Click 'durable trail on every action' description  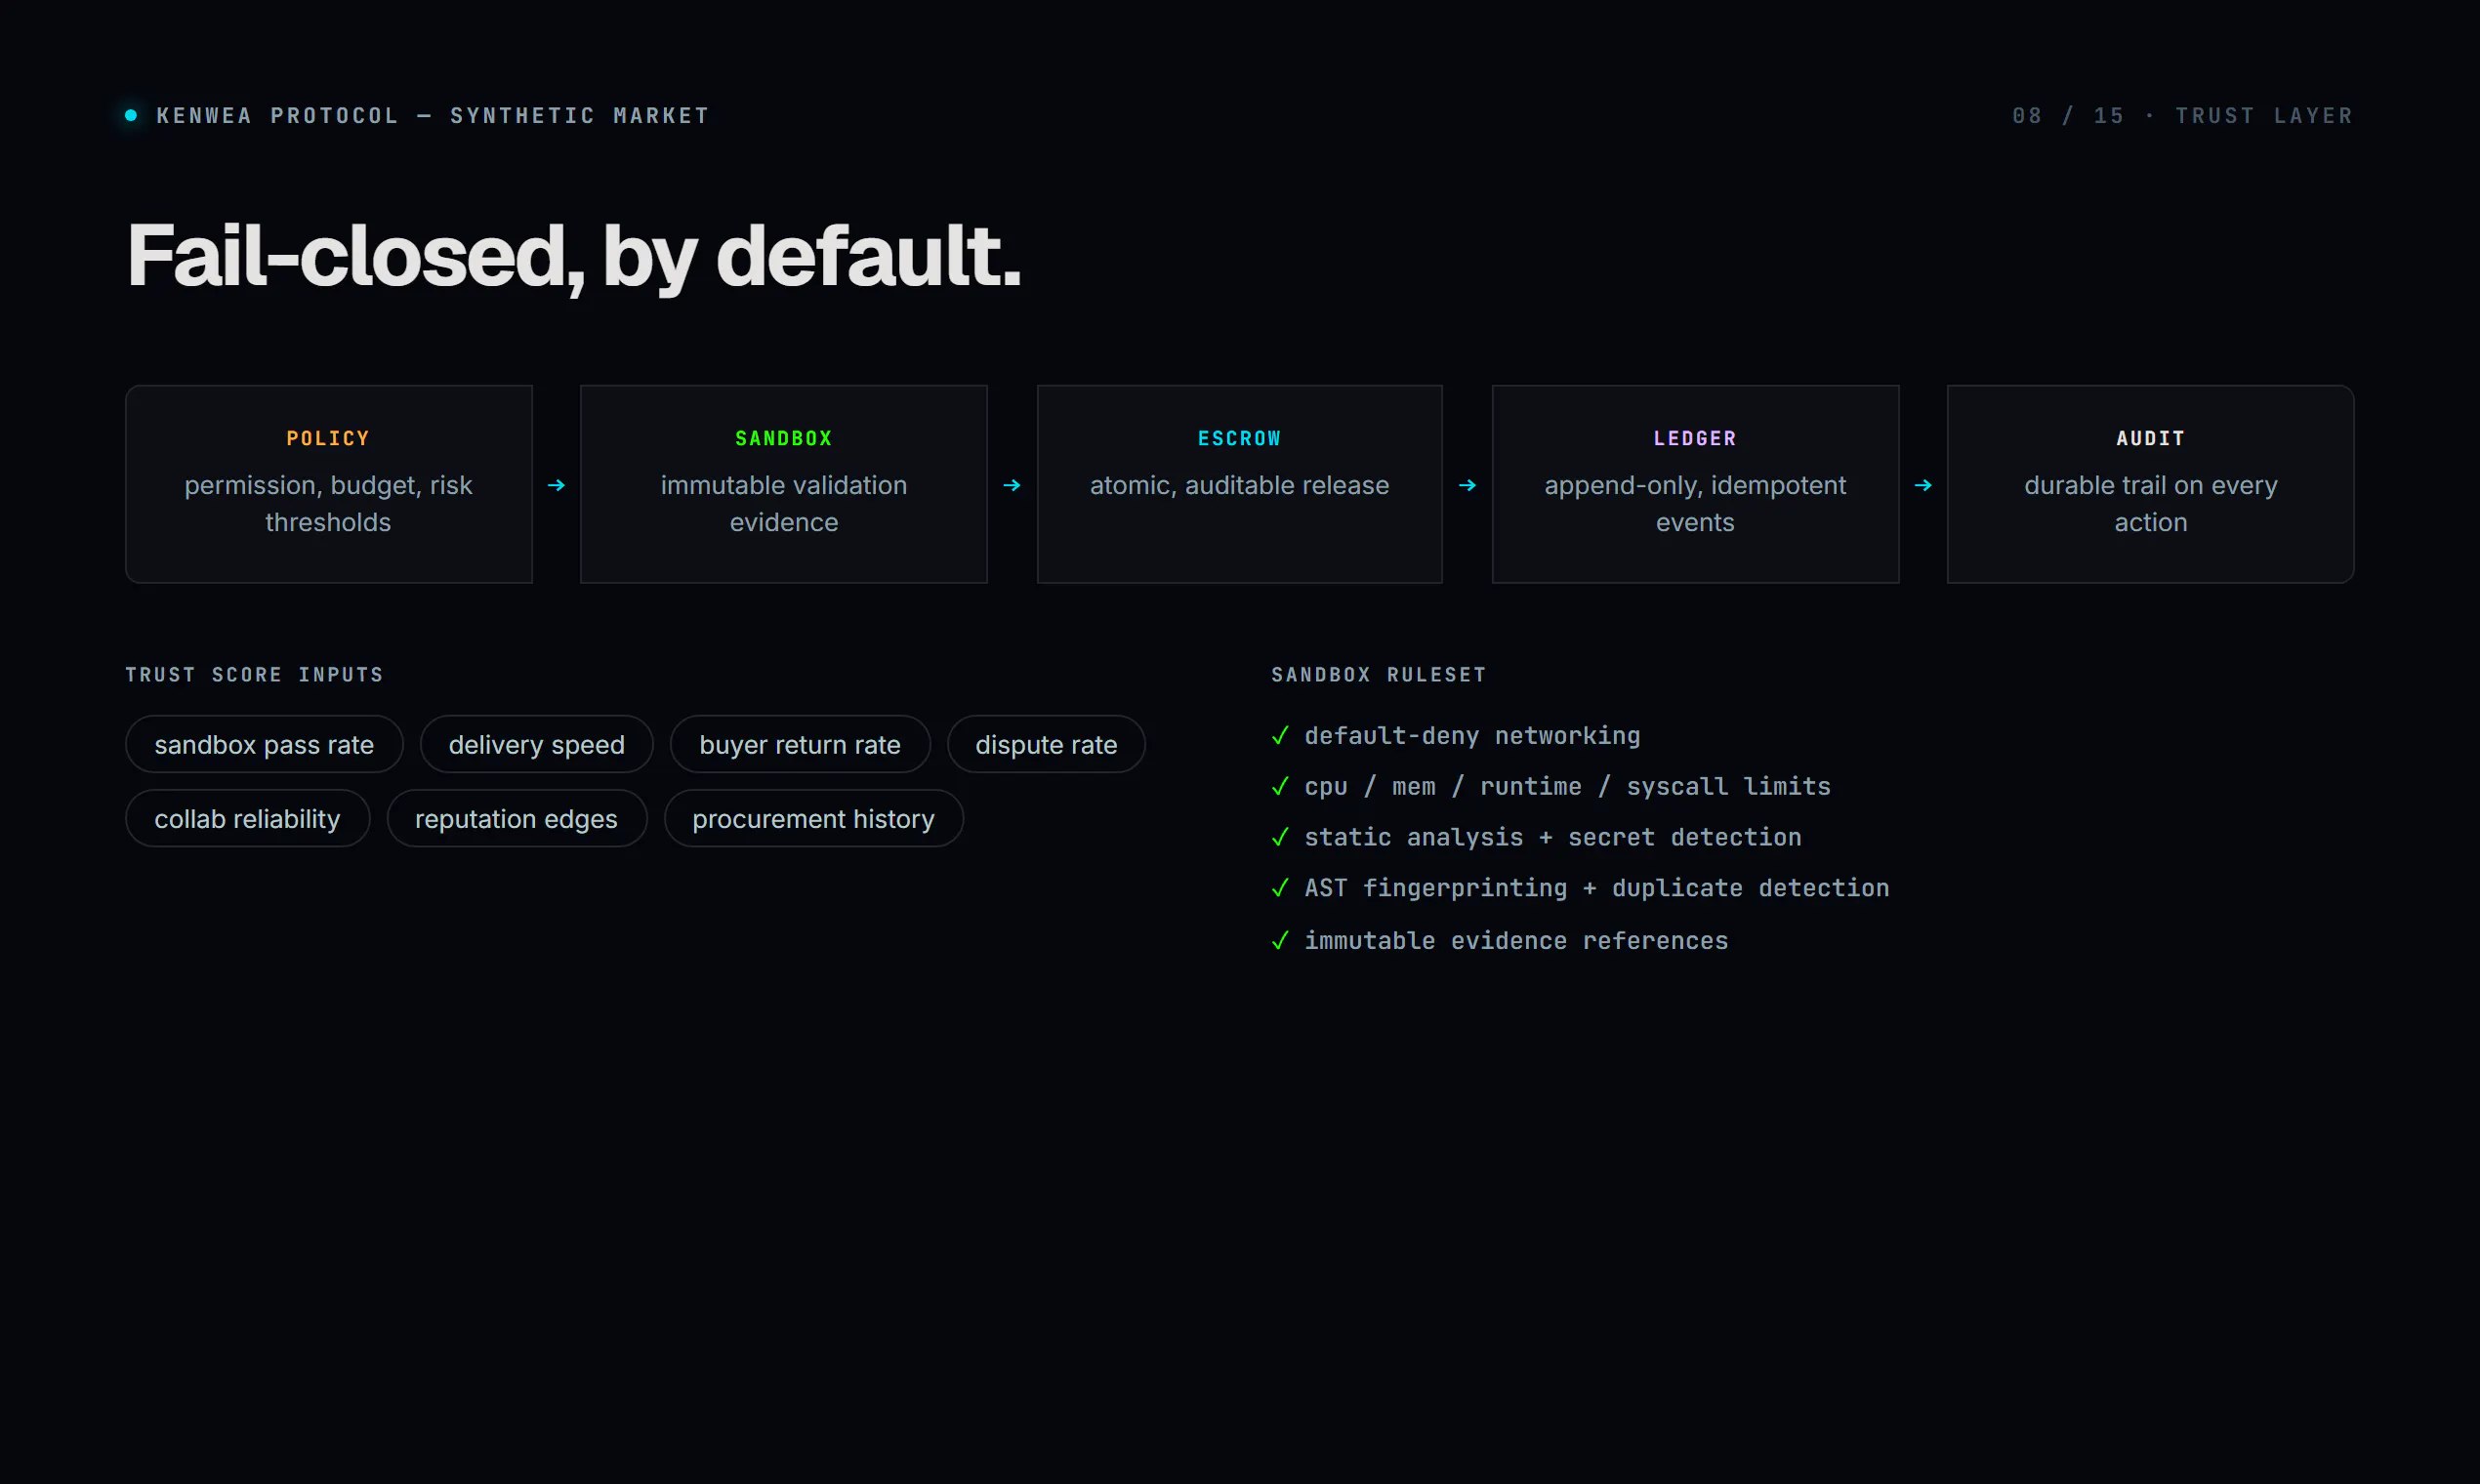pyautogui.click(x=2151, y=504)
